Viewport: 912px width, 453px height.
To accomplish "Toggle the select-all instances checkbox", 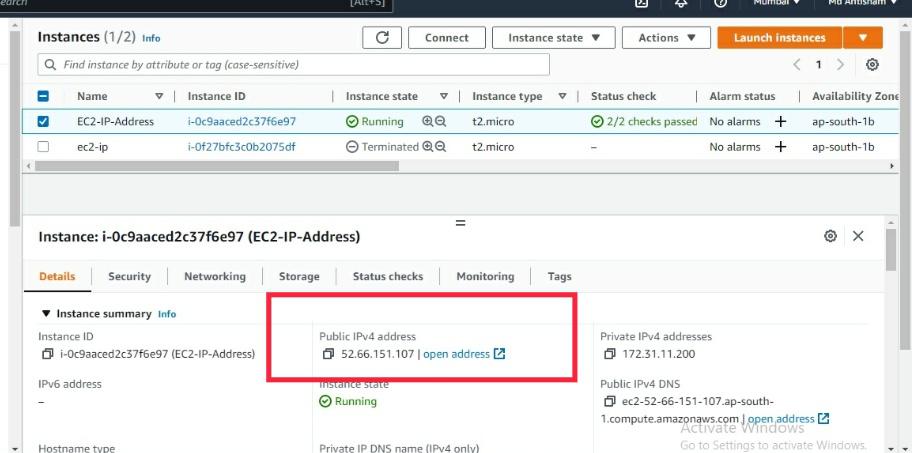I will 43,97.
